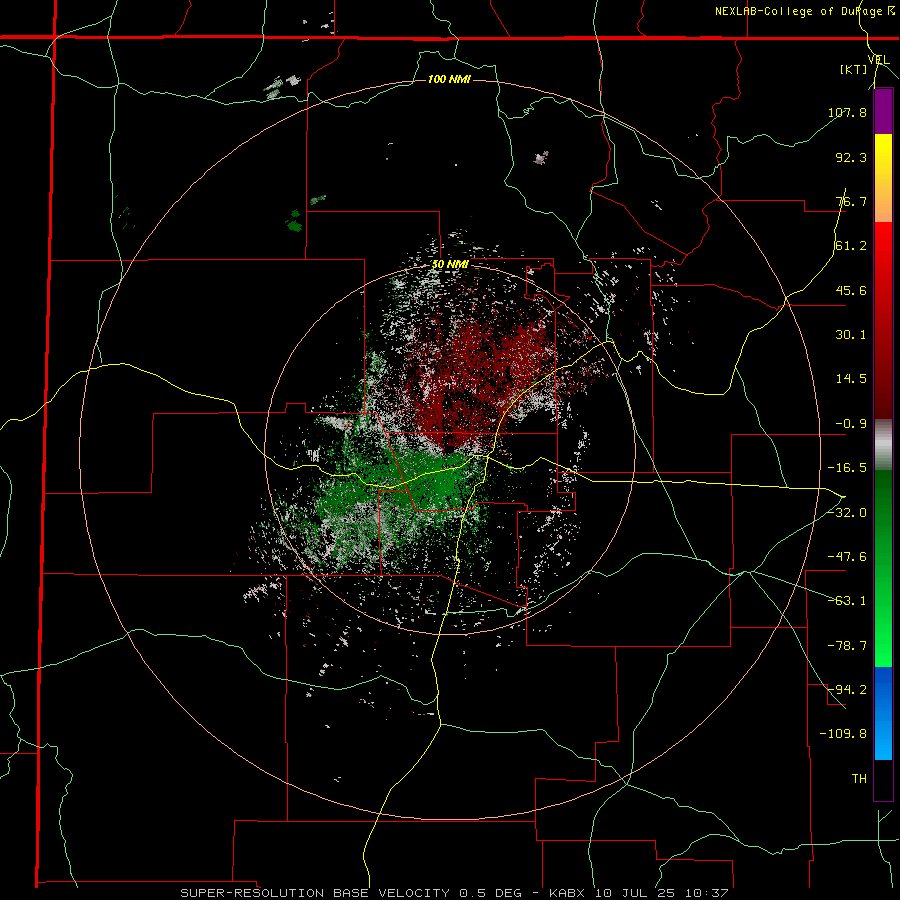
Task: Click the -109.8 velocity scale value
Action: pos(843,734)
